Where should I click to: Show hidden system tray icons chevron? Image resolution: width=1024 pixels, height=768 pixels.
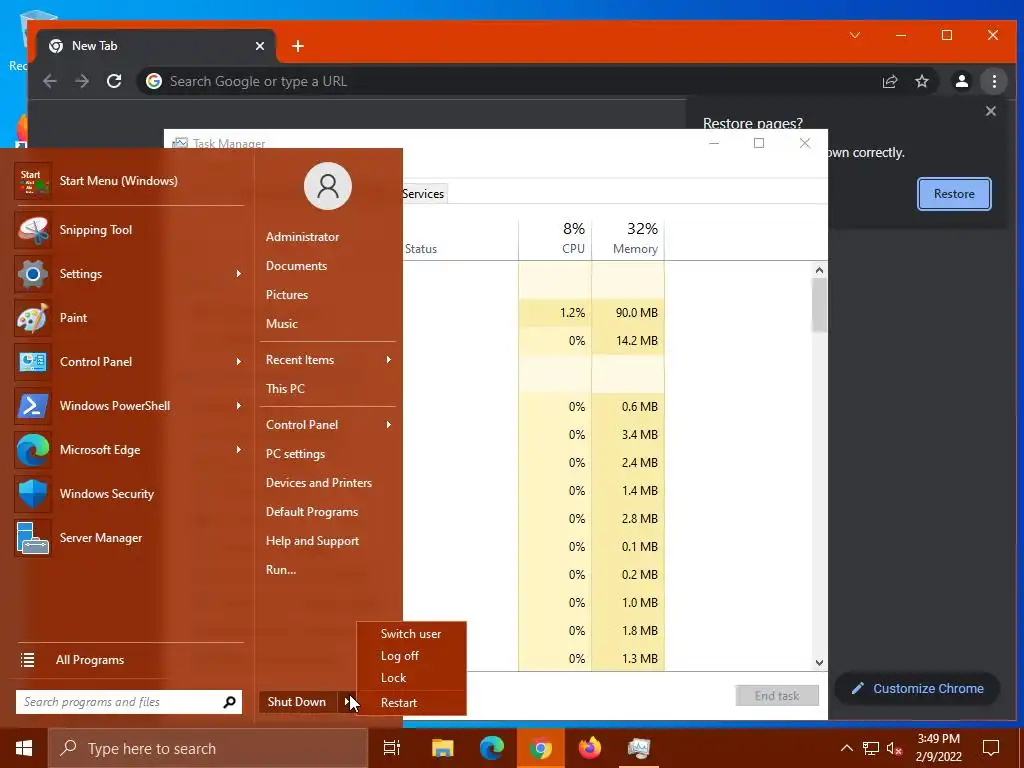click(846, 748)
